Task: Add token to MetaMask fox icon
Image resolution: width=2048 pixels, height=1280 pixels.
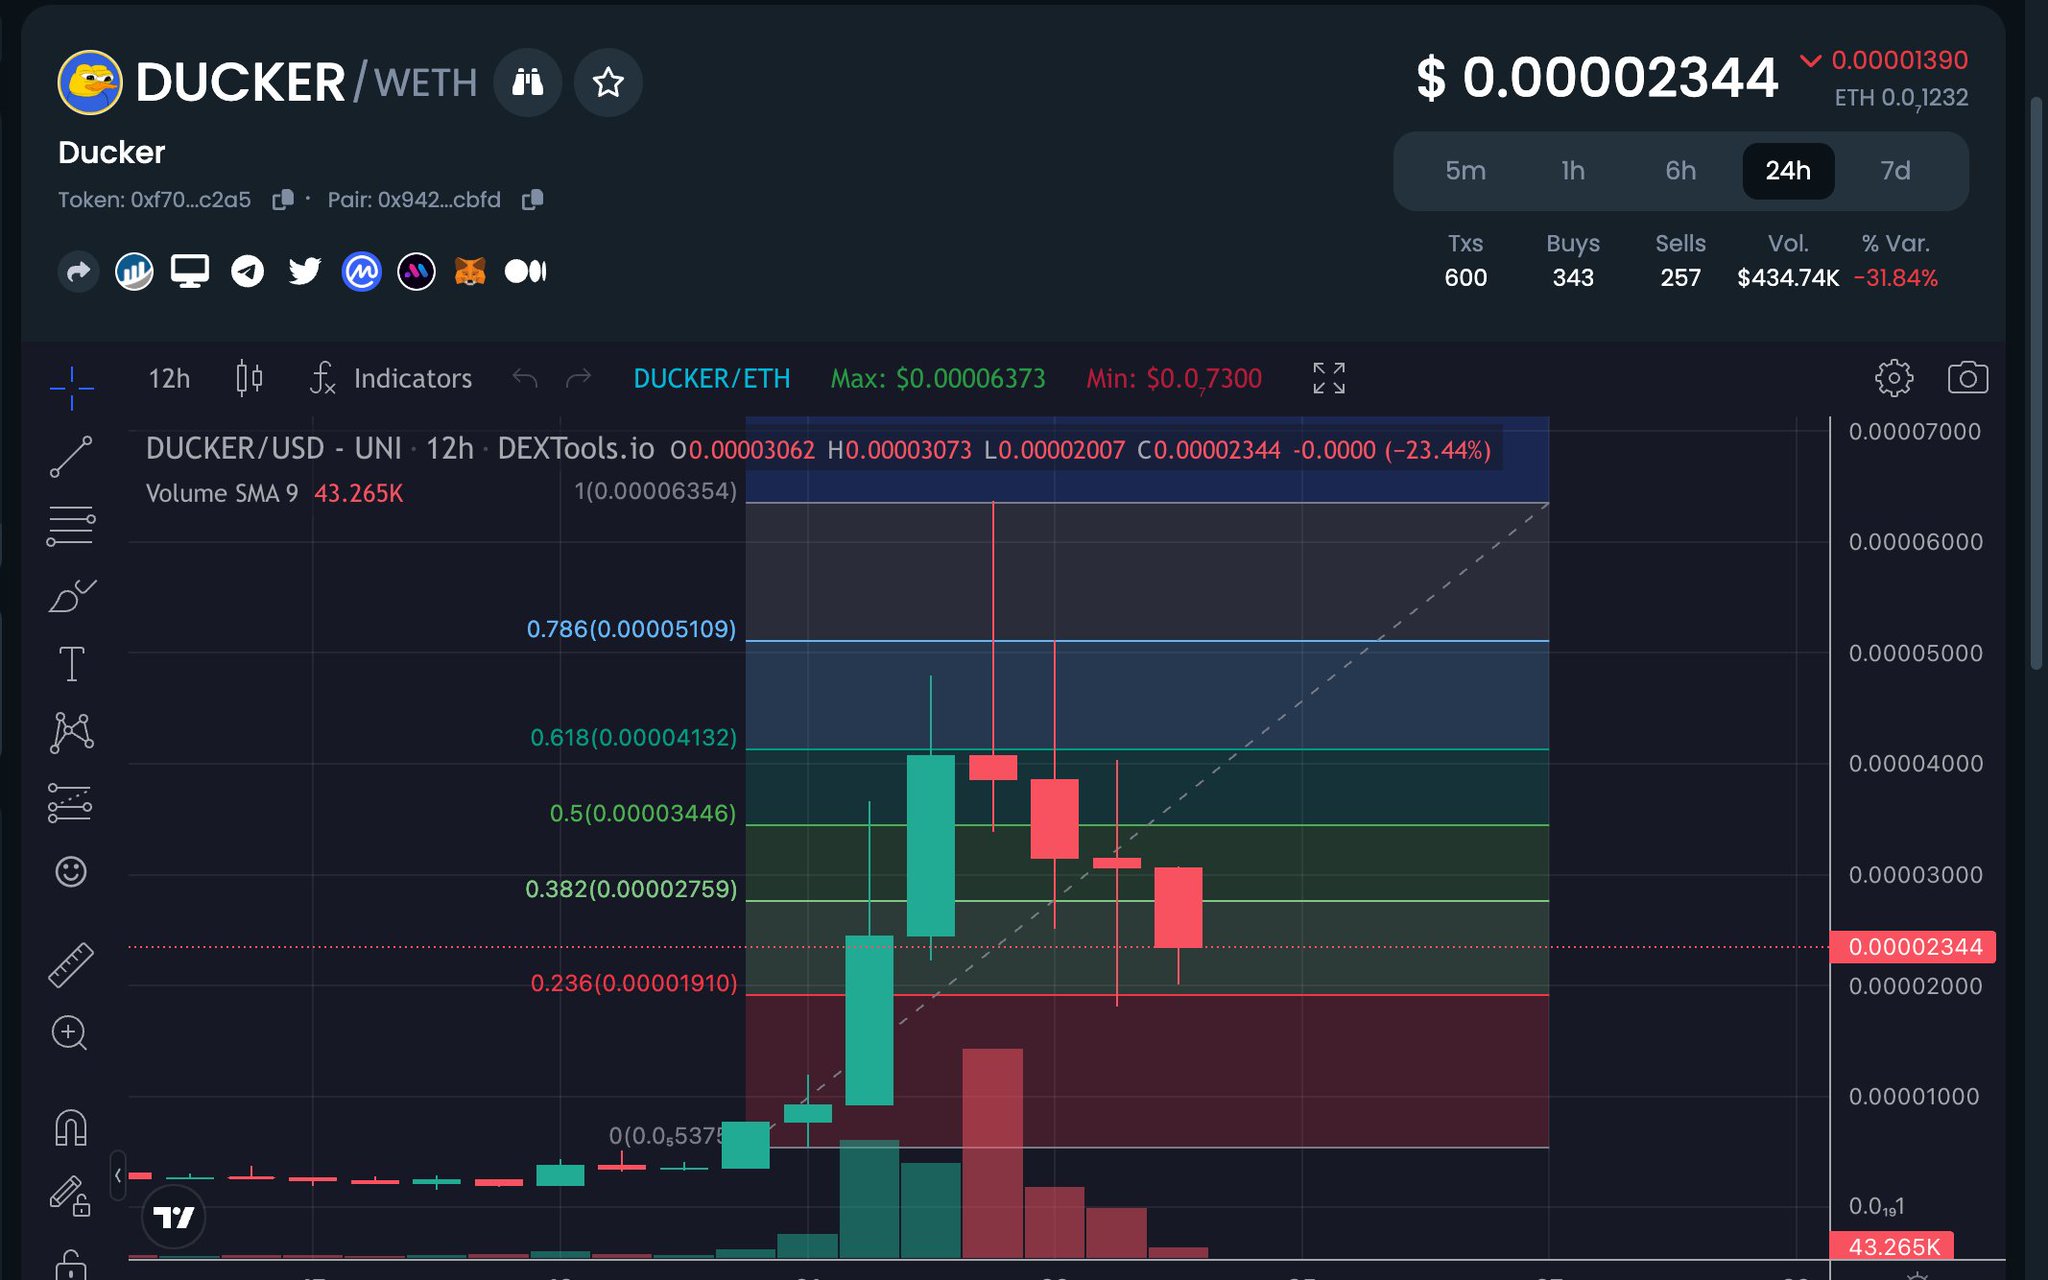Action: coord(470,271)
